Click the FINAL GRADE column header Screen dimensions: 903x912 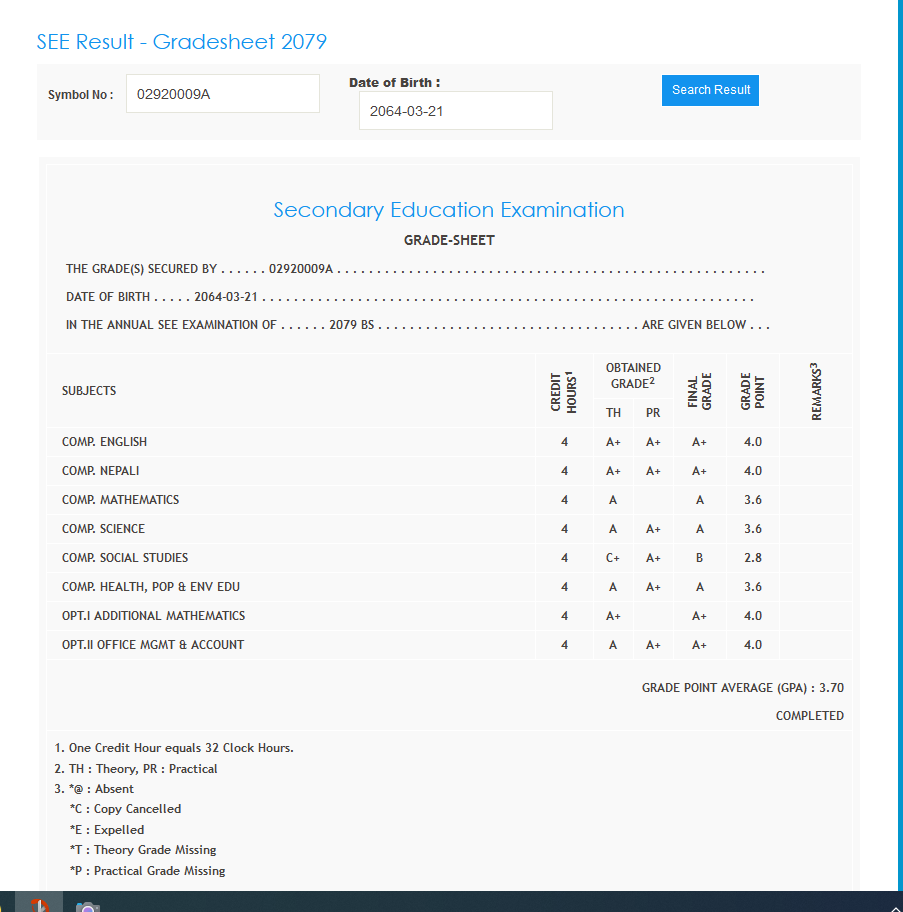699,392
